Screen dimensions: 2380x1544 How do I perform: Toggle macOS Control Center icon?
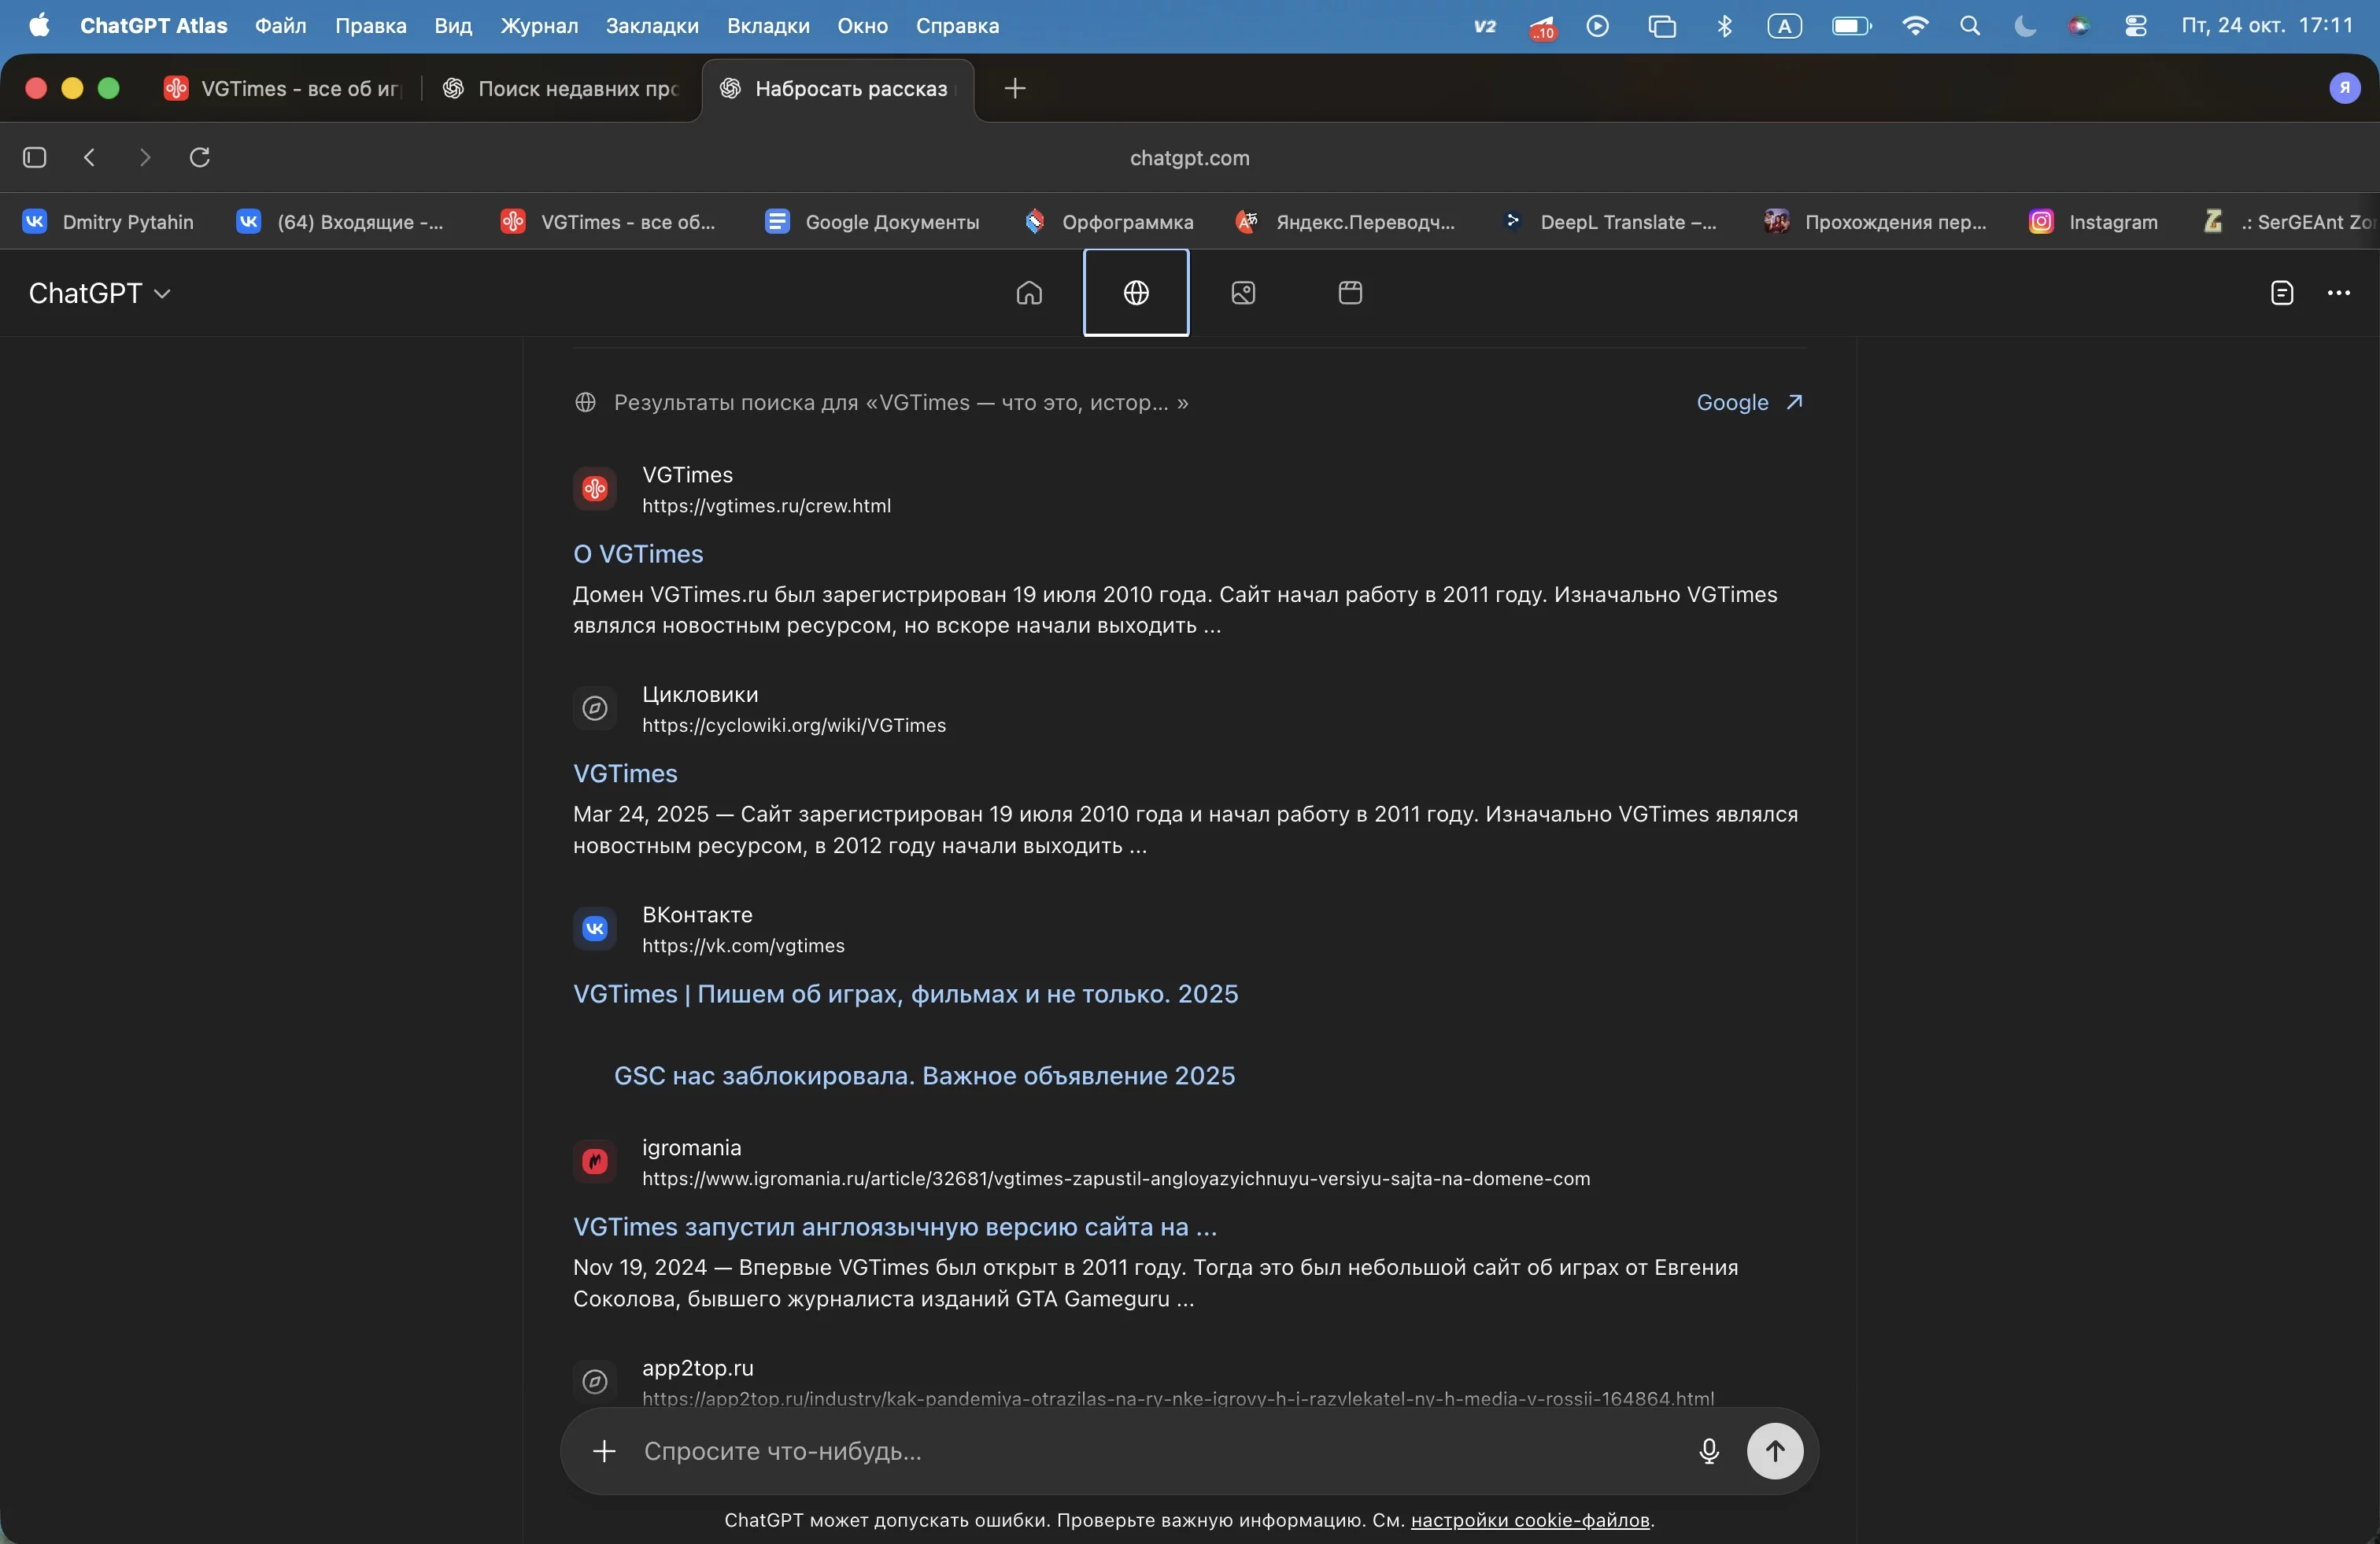point(2135,26)
